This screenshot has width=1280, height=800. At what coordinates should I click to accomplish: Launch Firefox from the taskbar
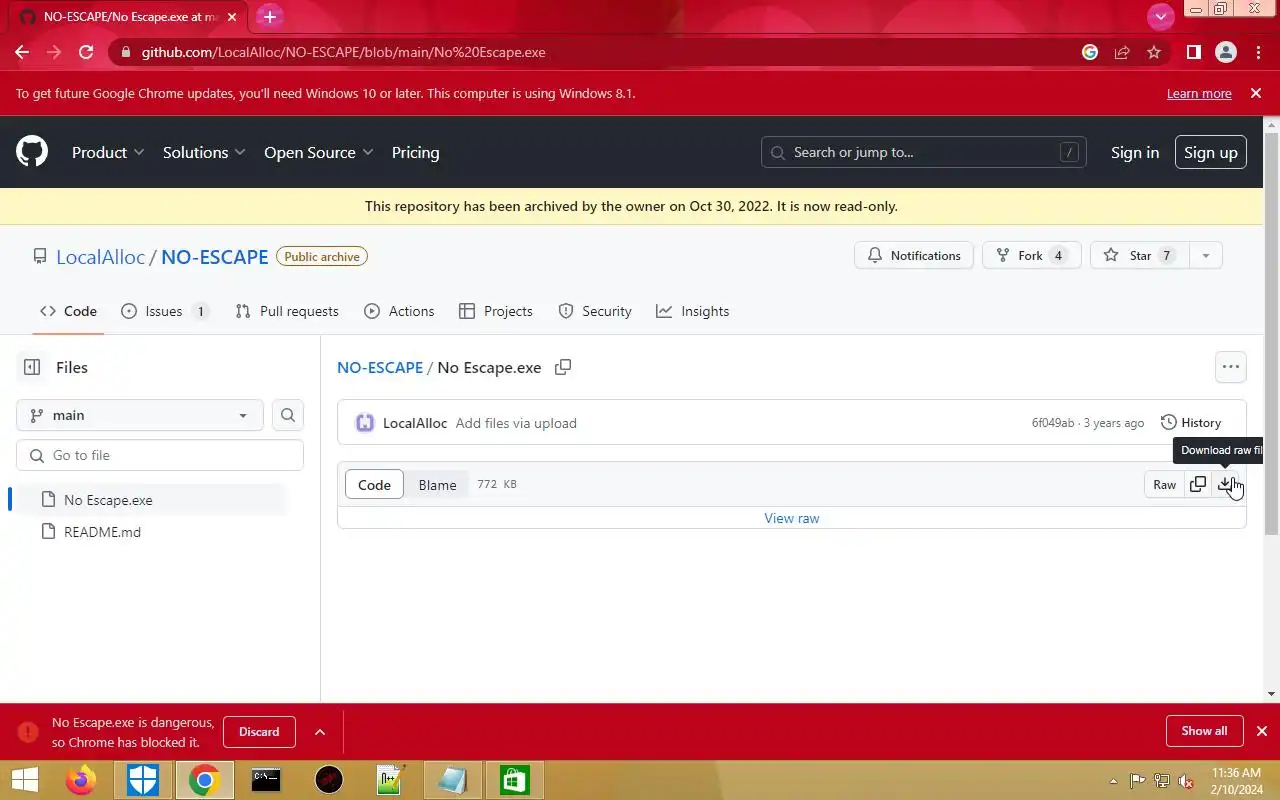(81, 780)
